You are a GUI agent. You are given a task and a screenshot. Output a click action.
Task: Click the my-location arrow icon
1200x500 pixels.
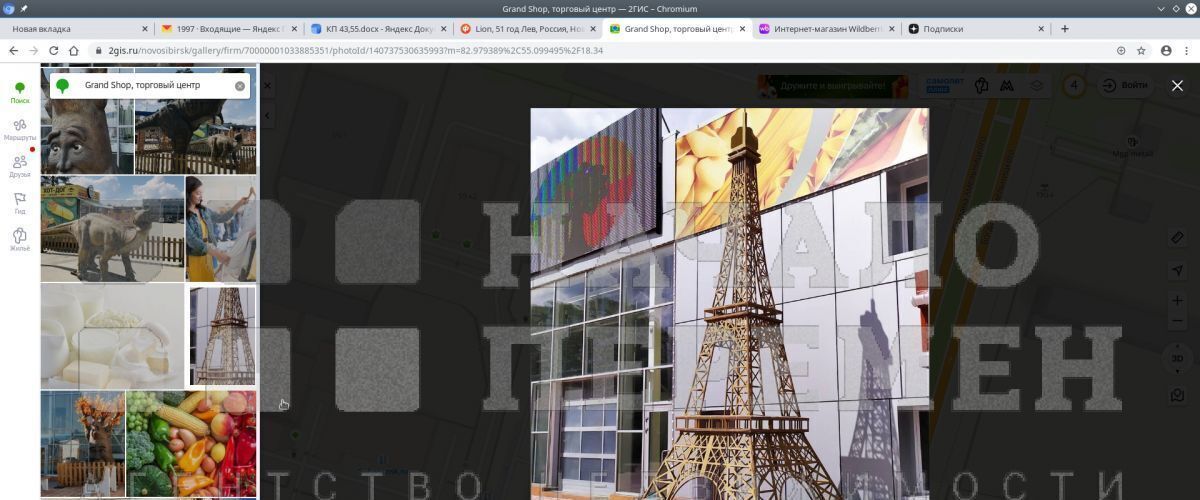(1177, 270)
